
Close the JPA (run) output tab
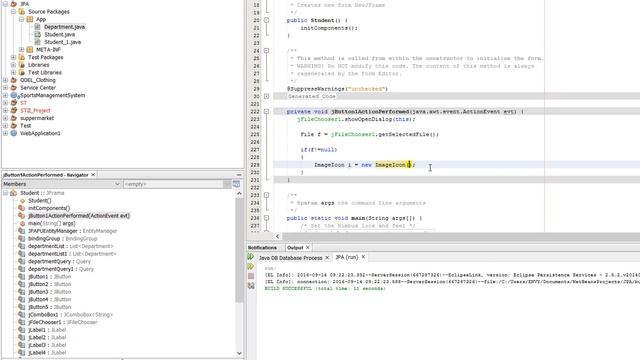[363, 257]
